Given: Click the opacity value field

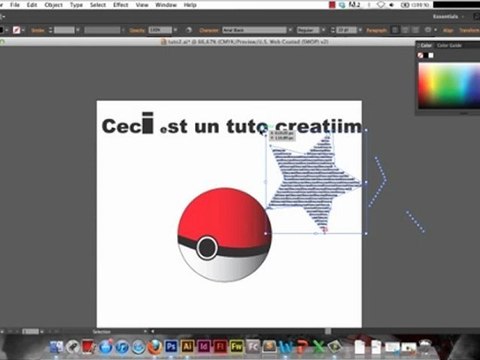Looking at the screenshot, I should pos(160,30).
